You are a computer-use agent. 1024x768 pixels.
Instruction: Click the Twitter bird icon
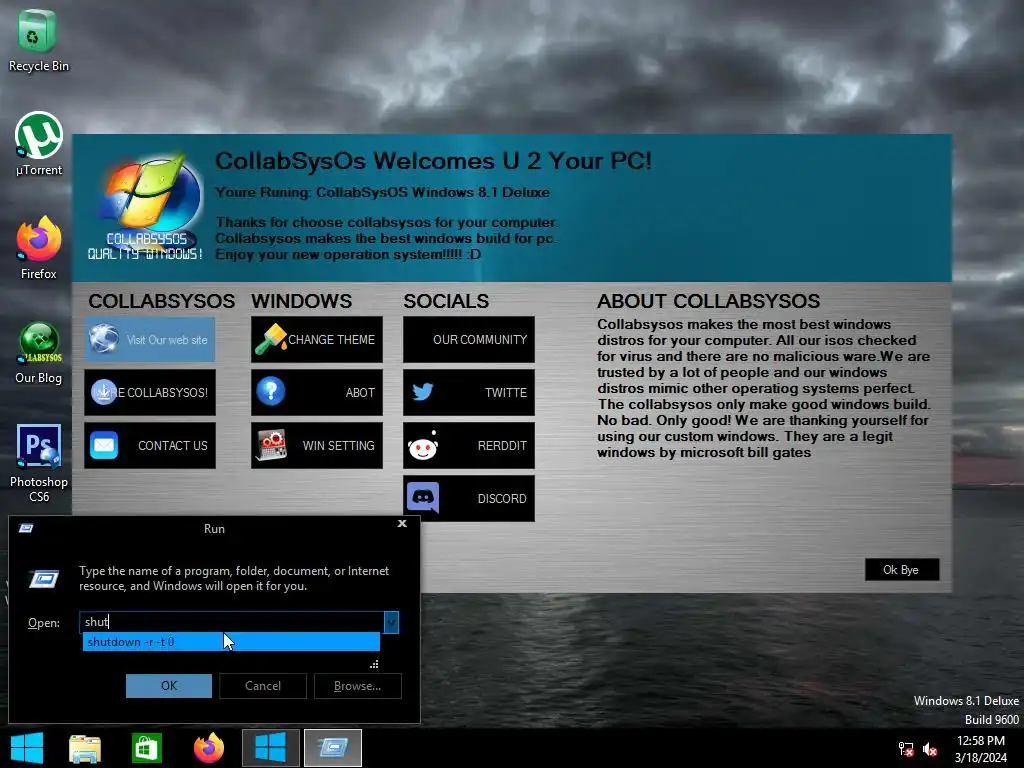tap(423, 392)
